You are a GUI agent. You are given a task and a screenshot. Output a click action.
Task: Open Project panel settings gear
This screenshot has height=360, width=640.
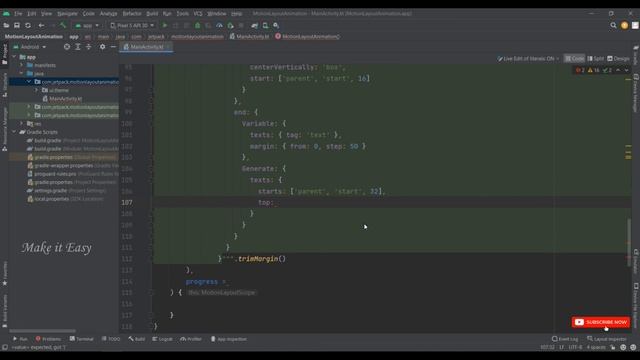click(102, 47)
